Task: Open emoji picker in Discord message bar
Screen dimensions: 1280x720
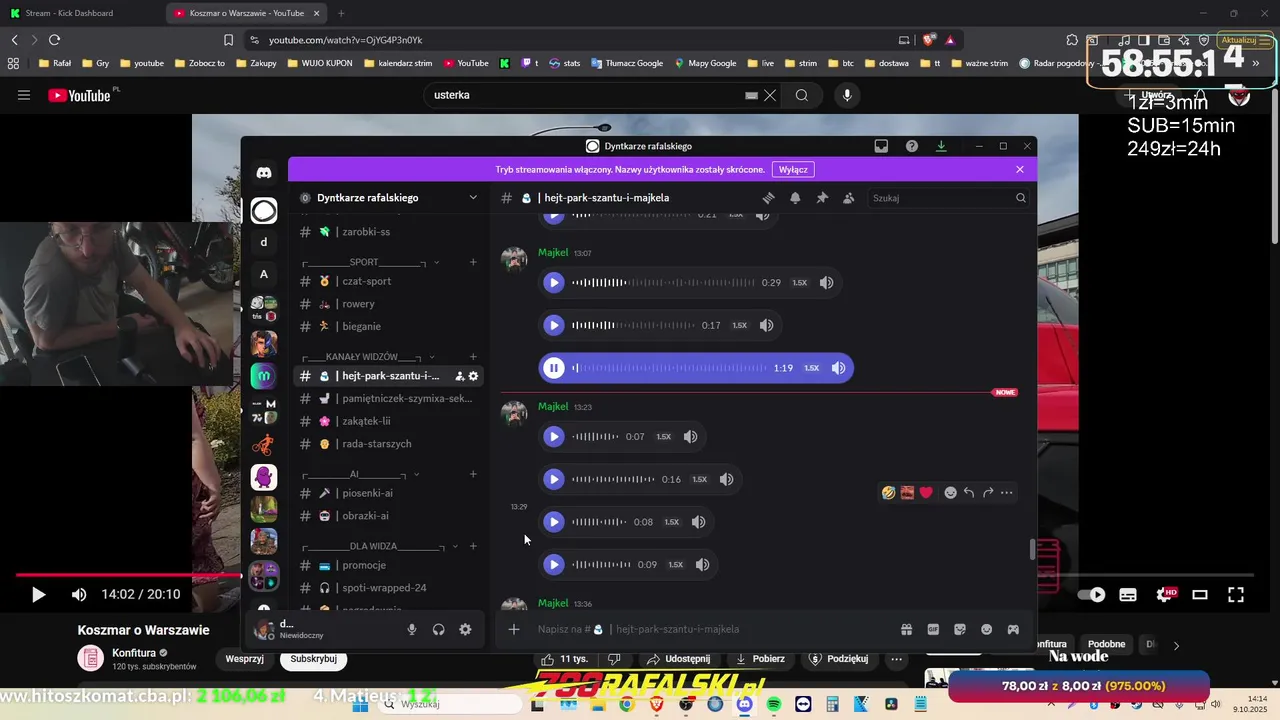Action: [986, 629]
